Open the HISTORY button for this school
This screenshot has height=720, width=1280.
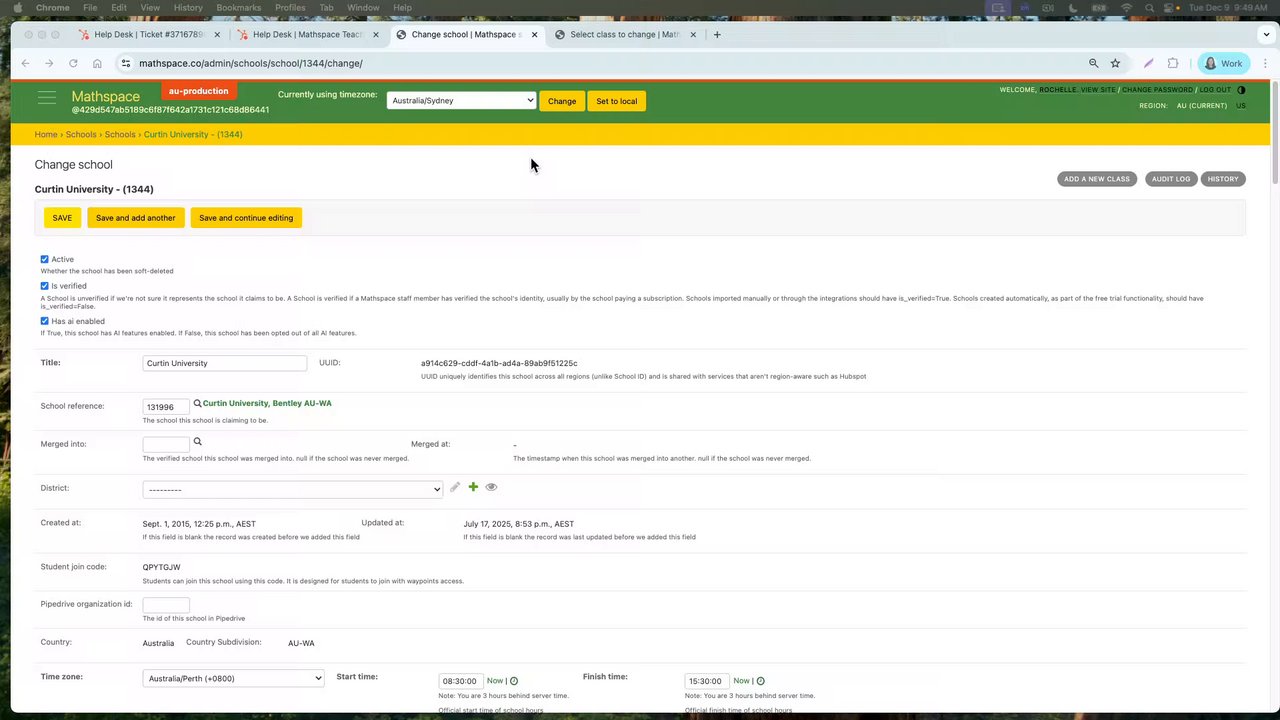coord(1223,179)
